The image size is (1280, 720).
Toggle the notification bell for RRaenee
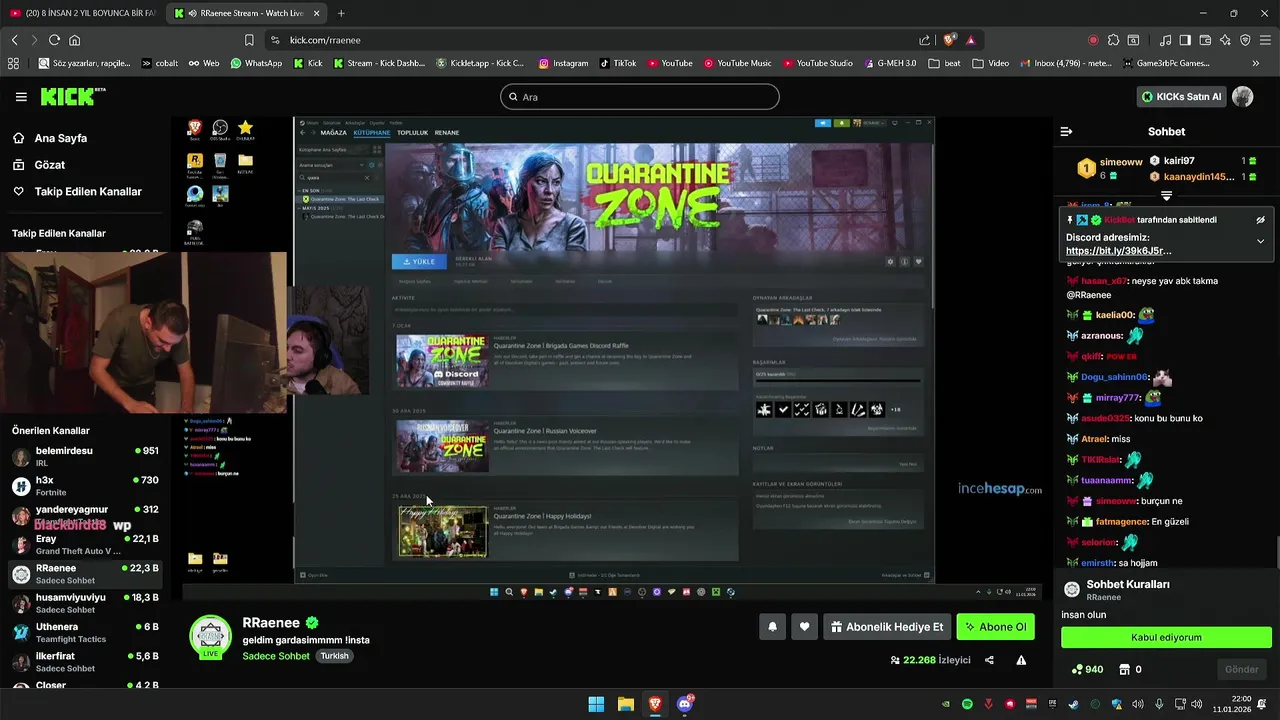[x=772, y=627]
